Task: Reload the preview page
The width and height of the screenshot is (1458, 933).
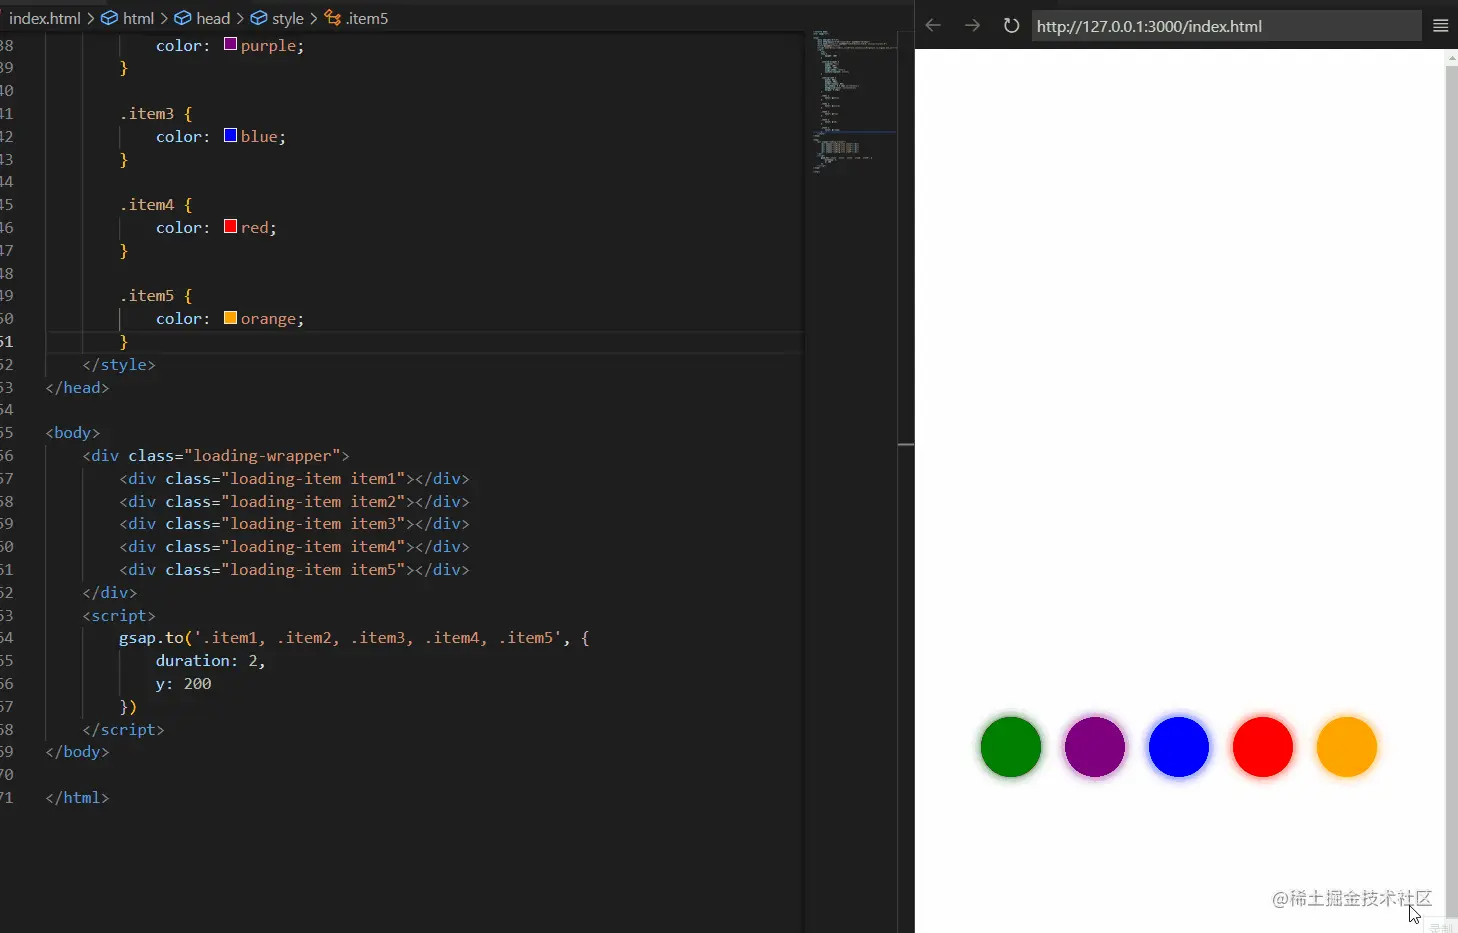Action: [1011, 26]
